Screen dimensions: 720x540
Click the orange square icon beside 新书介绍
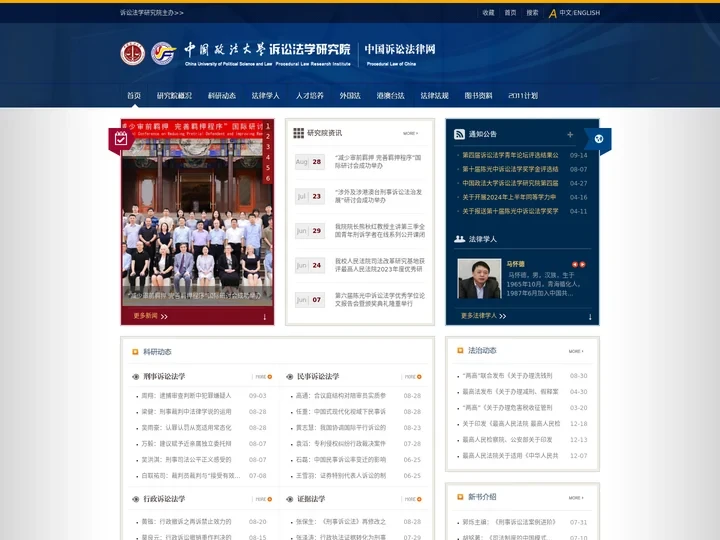pos(460,497)
